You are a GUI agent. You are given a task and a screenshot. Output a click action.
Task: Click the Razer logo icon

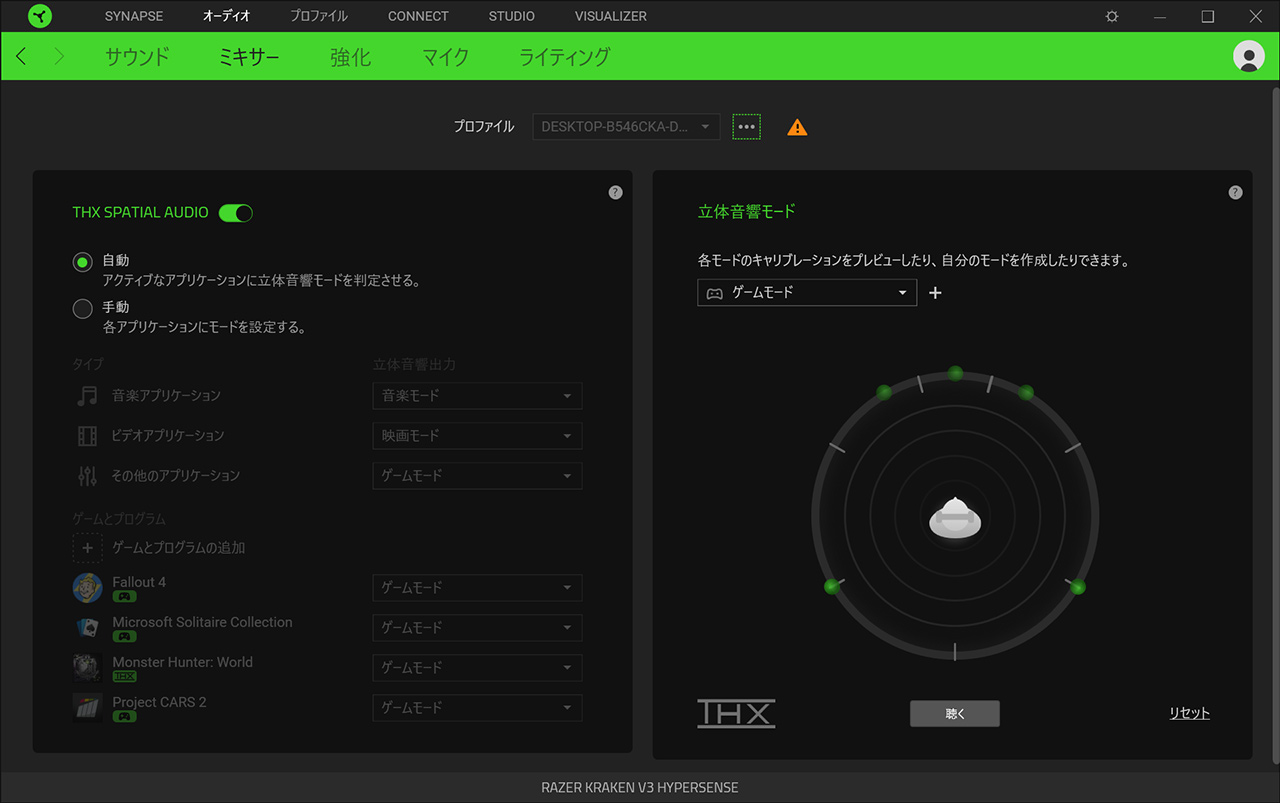click(40, 16)
